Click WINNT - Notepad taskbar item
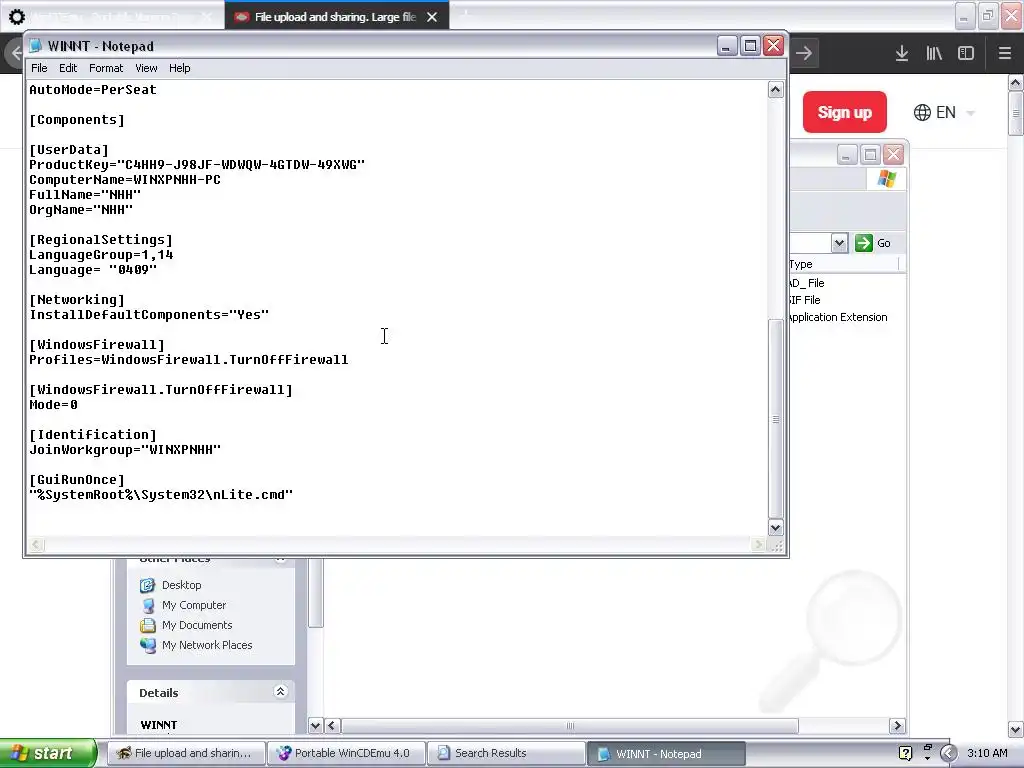The height and width of the screenshot is (768, 1024). tap(666, 754)
